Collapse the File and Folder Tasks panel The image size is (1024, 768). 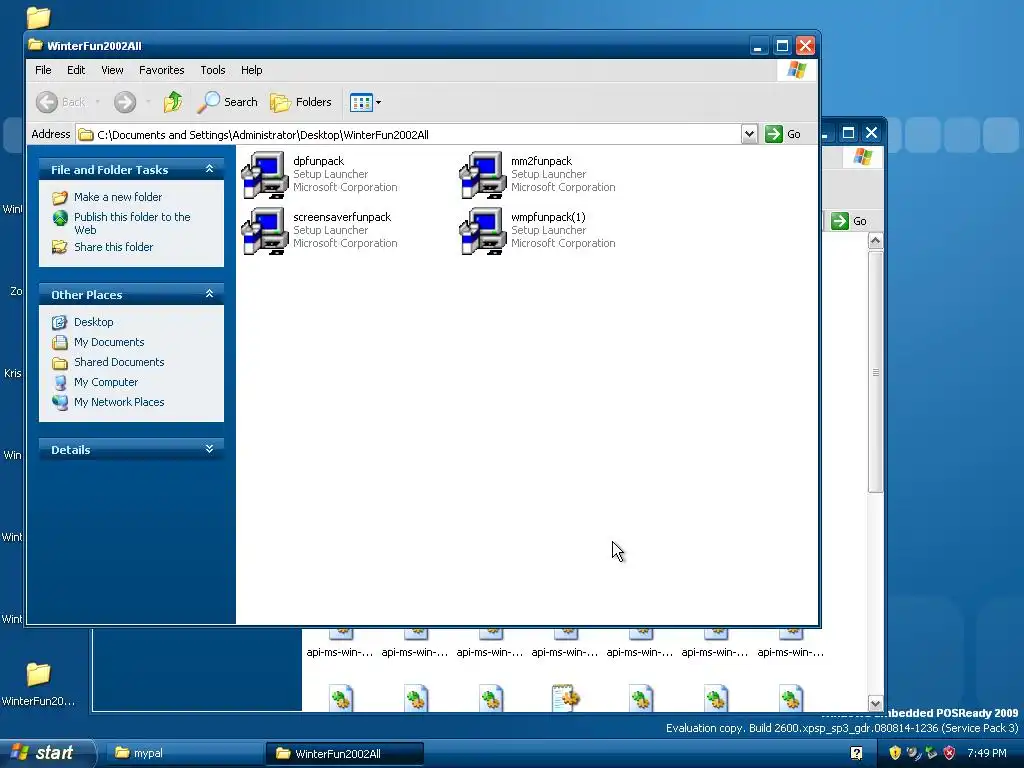(209, 169)
